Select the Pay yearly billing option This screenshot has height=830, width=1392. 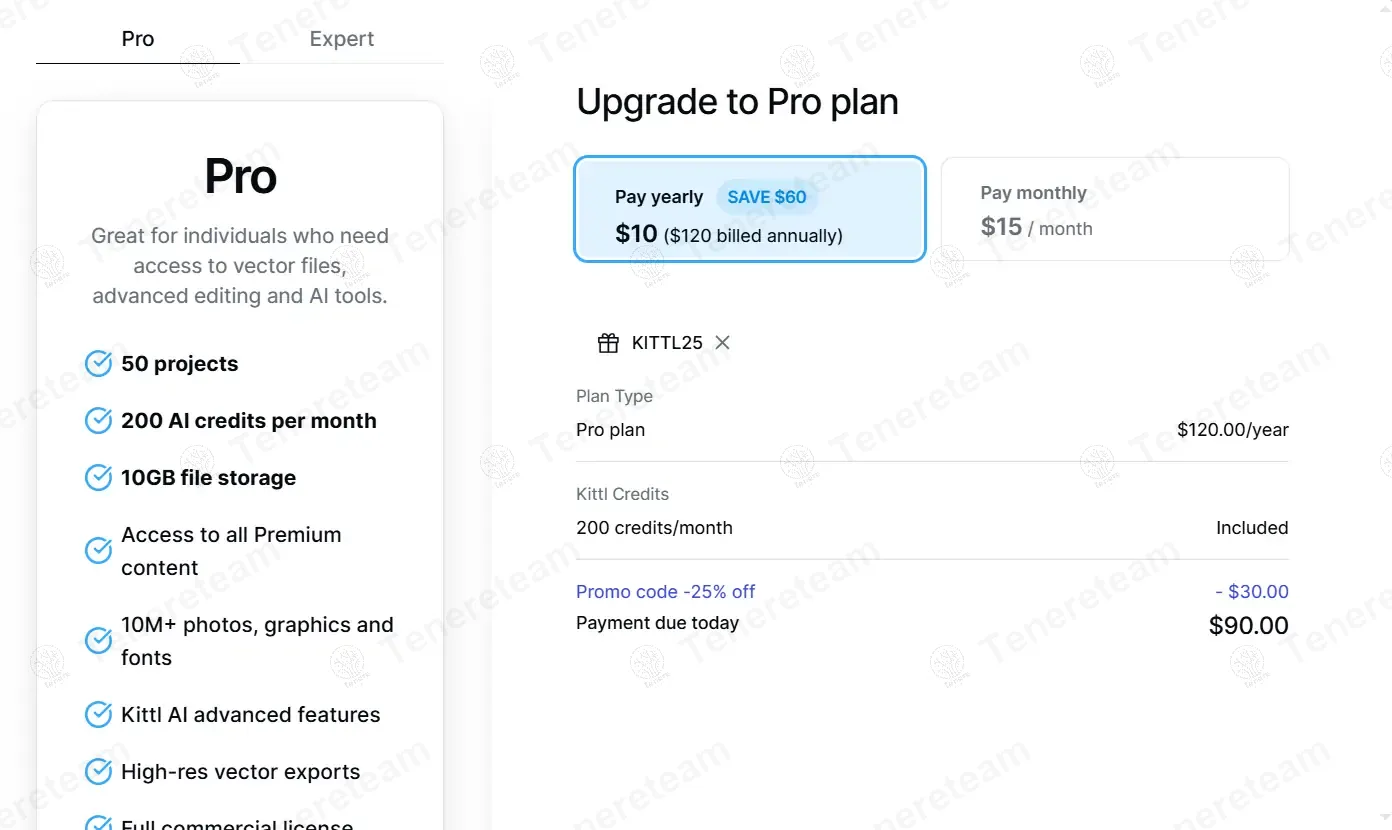click(x=750, y=209)
